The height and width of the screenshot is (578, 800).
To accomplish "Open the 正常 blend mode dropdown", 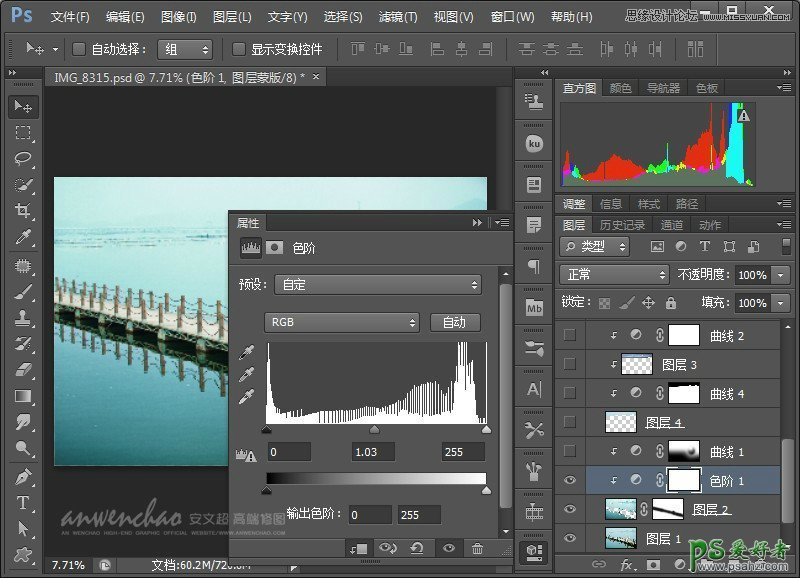I will tap(614, 274).
